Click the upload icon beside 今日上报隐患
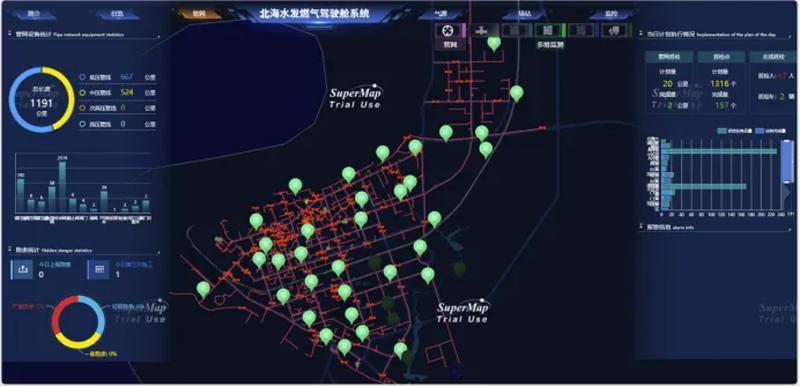Screen dimensions: 800x387 (x=22, y=269)
